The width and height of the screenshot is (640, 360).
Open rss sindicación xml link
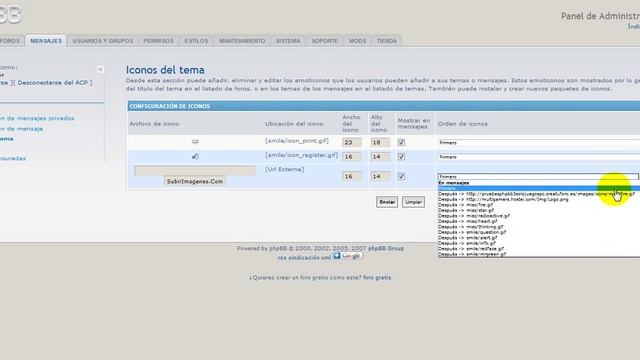pos(304,258)
